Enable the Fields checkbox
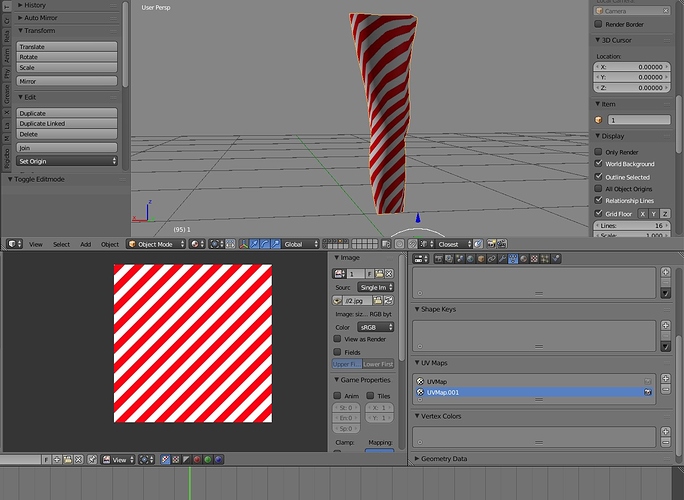 337,352
